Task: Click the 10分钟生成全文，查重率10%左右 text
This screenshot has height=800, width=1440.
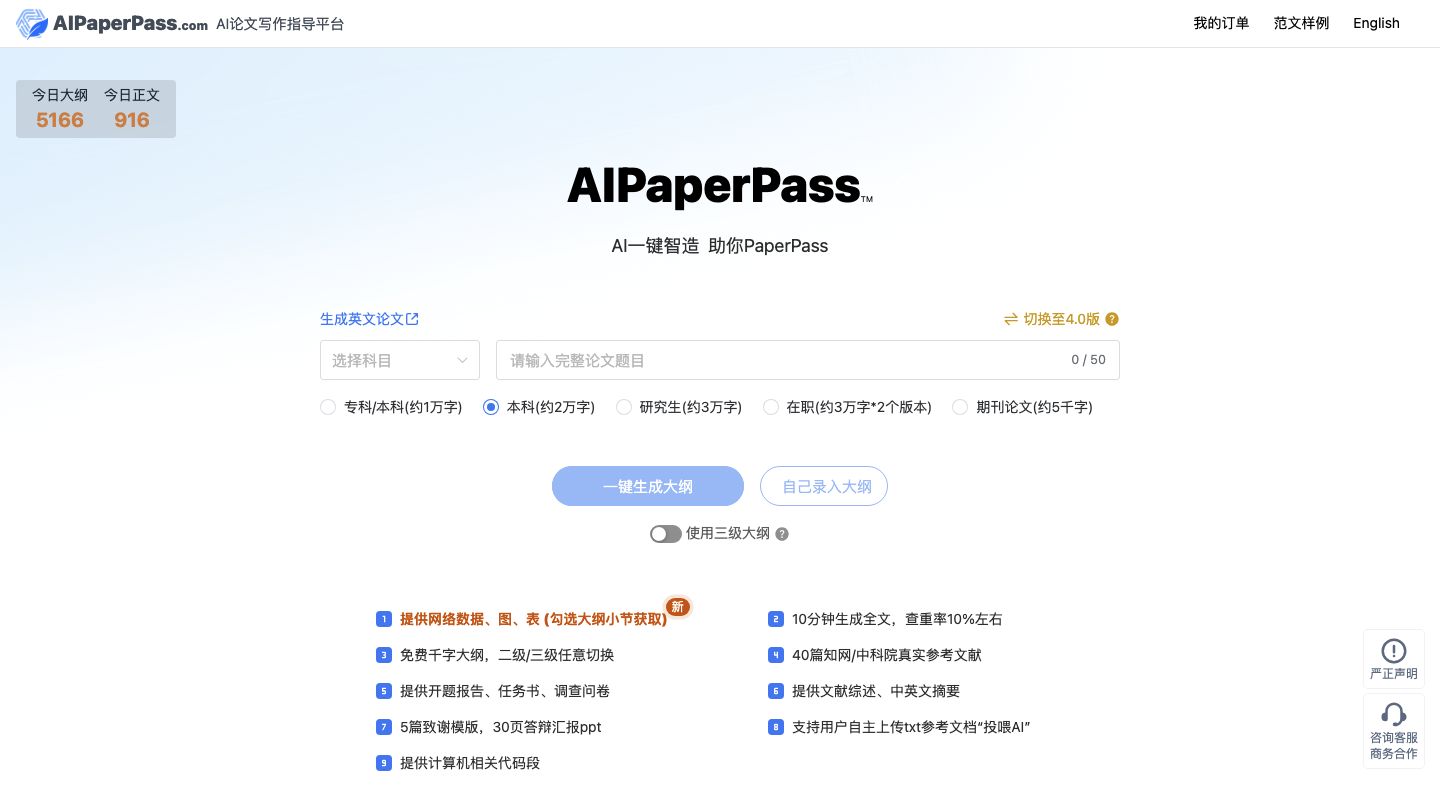Action: [897, 619]
